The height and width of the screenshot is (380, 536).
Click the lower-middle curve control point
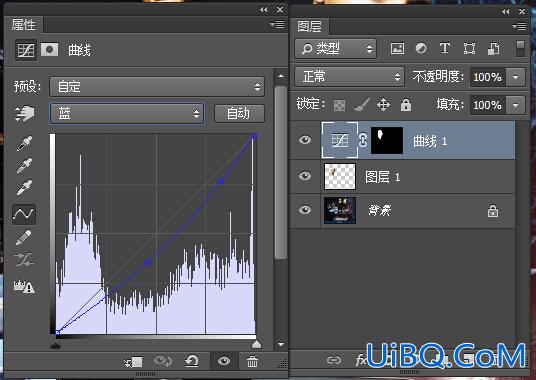148,262
